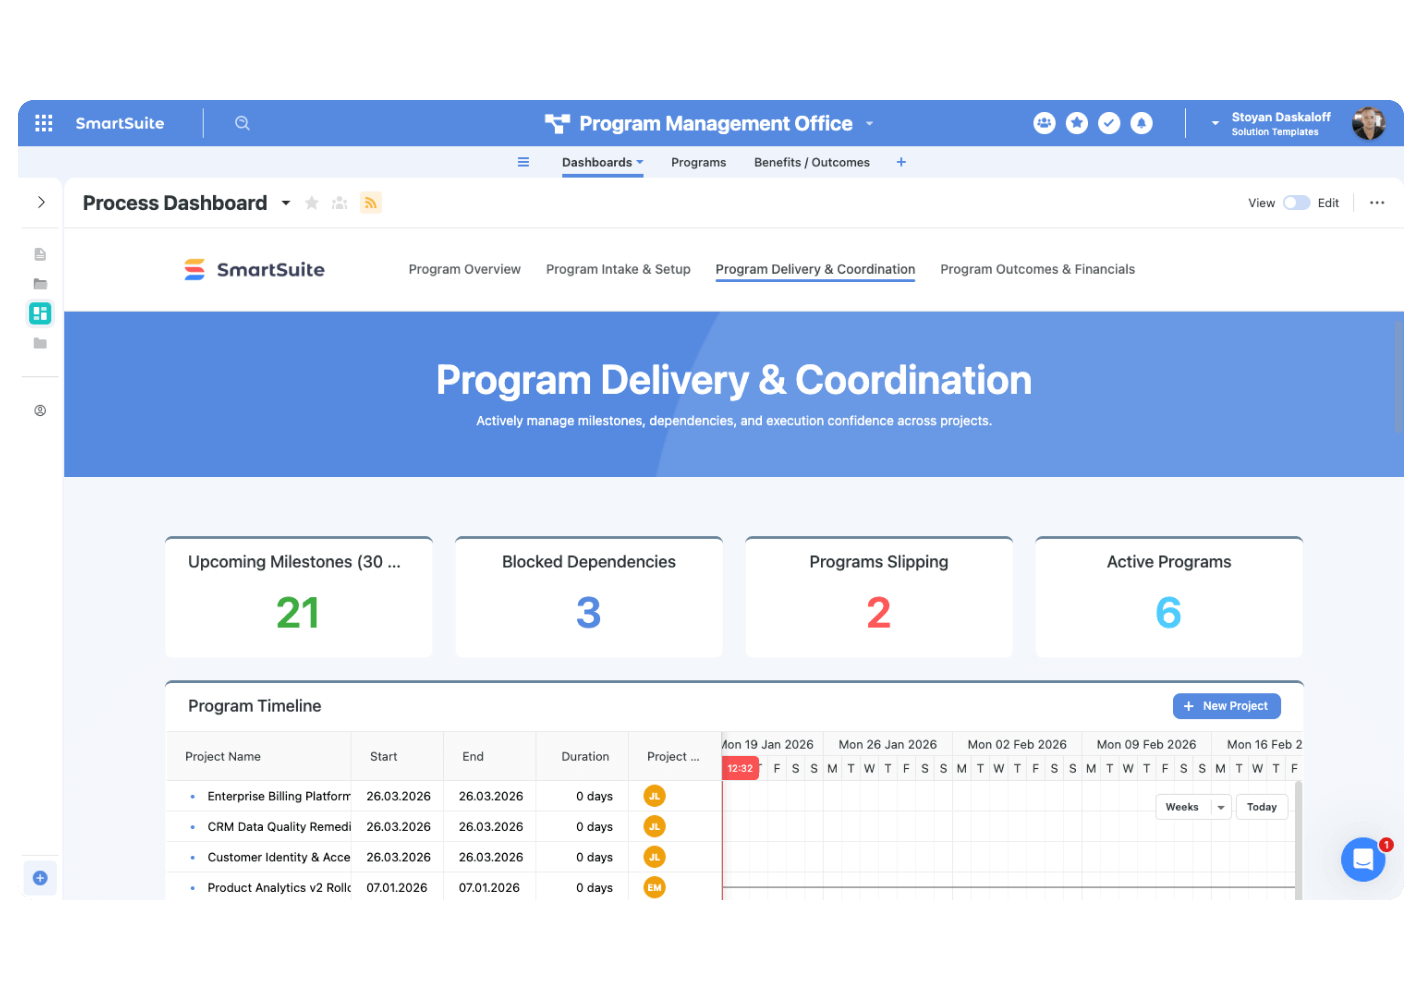This screenshot has width=1420, height=1000.
Task: Click the Project owner column header
Action: [x=673, y=756]
